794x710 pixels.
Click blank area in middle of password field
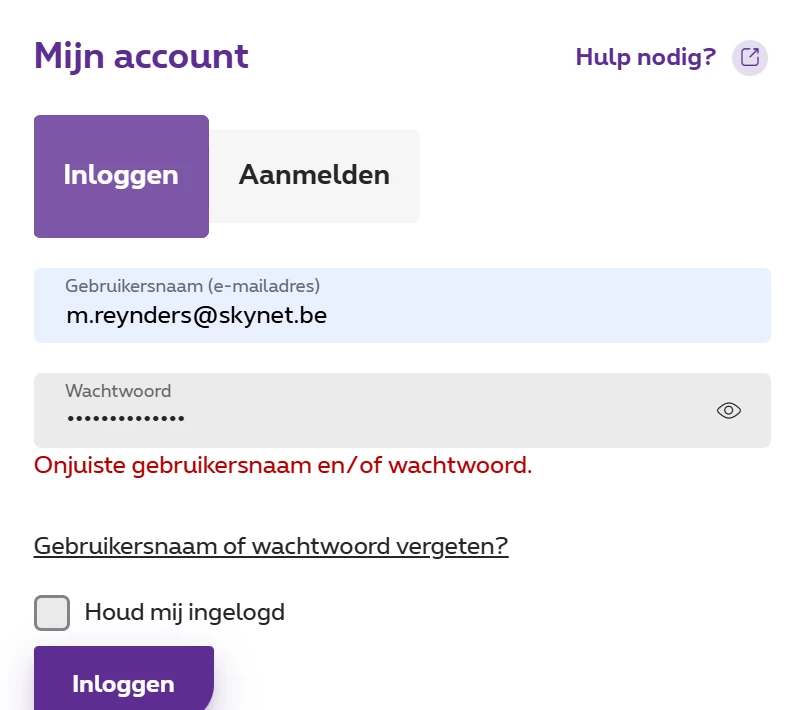pos(450,412)
